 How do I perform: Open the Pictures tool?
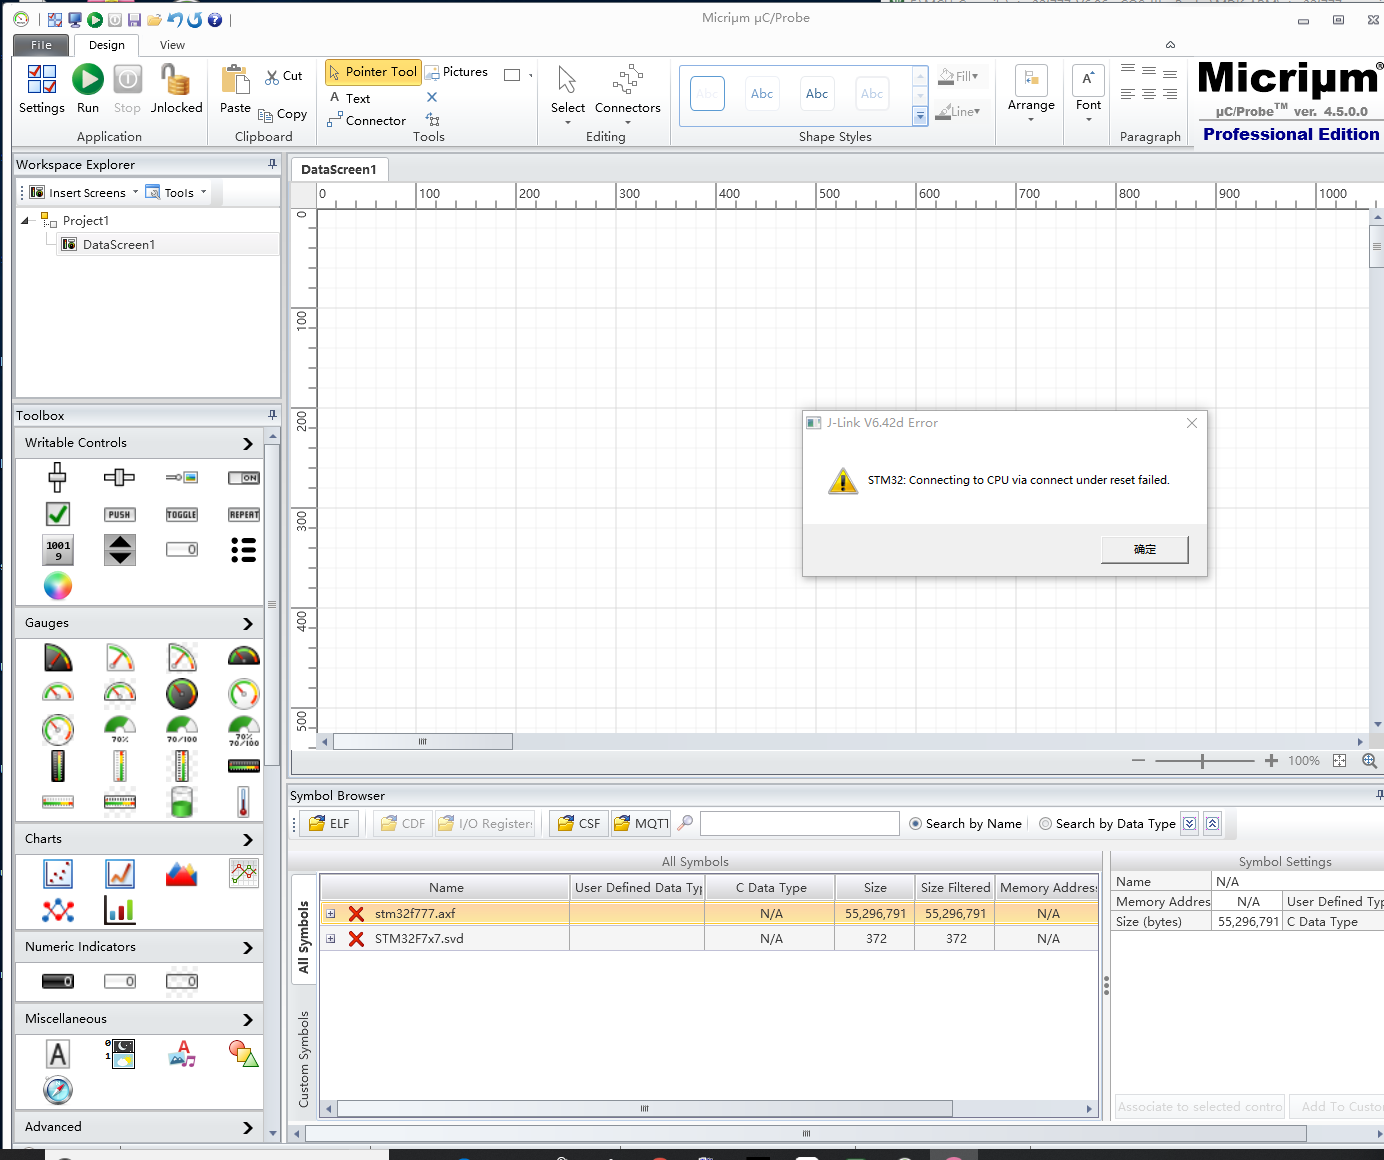coord(457,72)
